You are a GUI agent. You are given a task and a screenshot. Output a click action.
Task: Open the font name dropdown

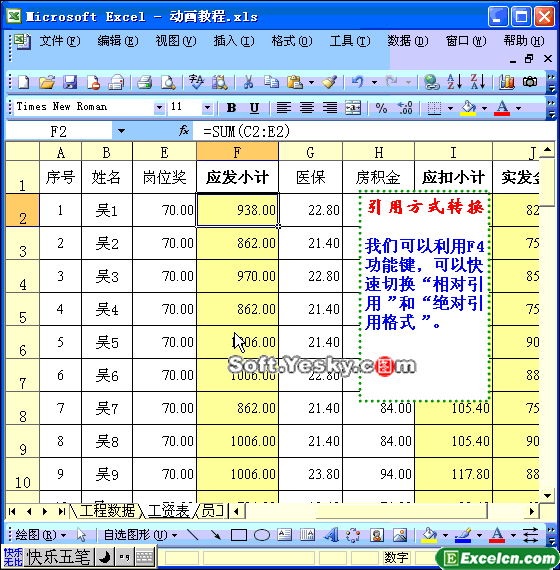tap(159, 108)
